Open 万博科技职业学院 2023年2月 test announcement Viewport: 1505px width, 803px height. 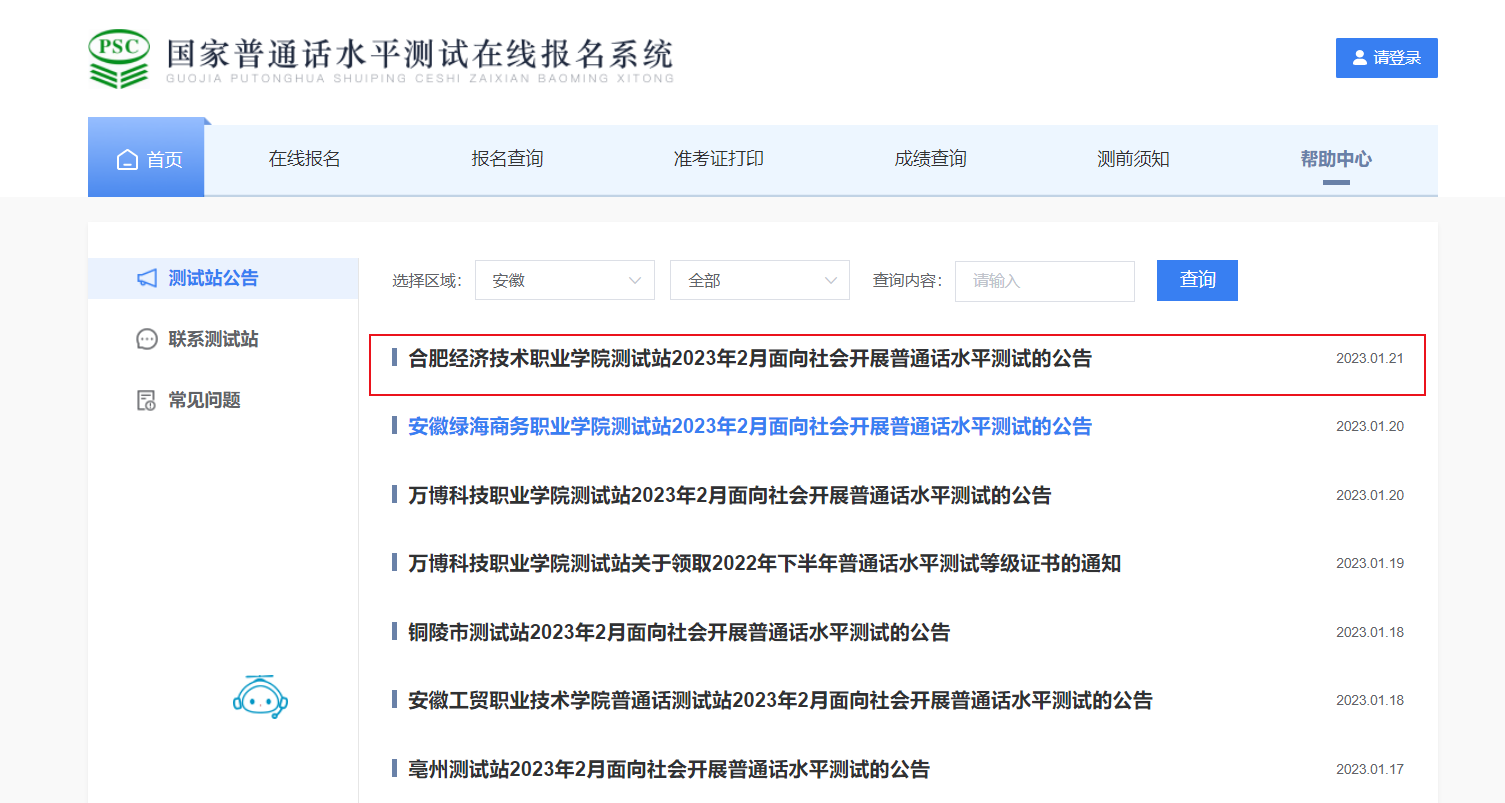[730, 495]
